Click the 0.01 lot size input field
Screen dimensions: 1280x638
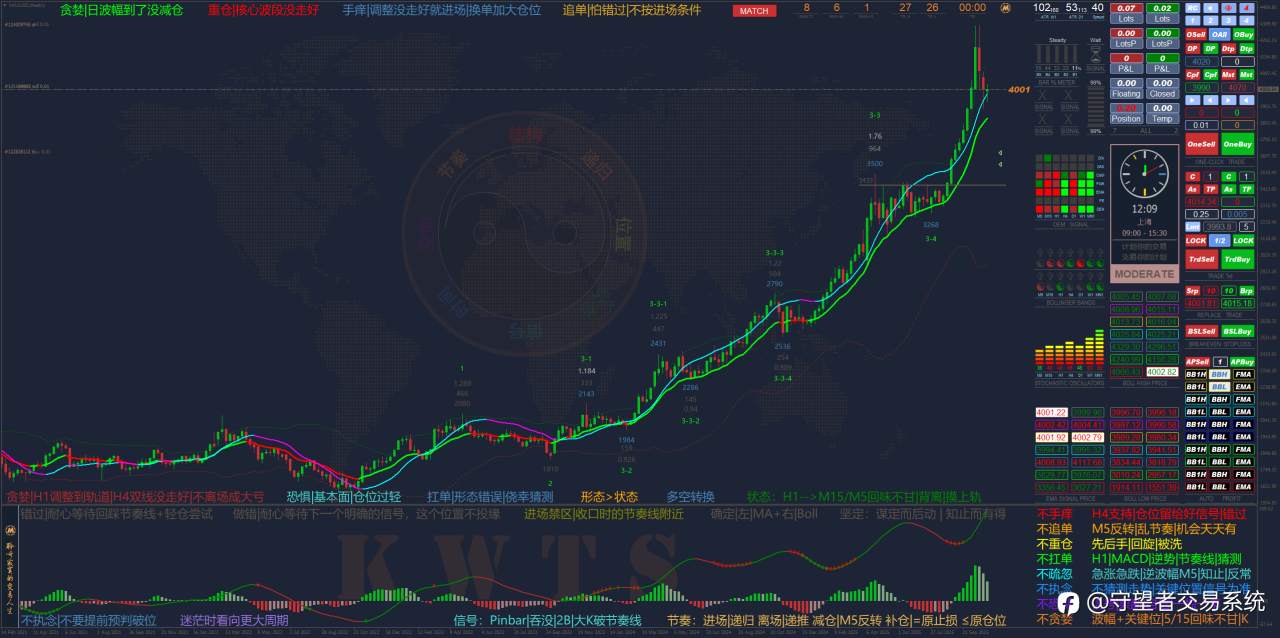pyautogui.click(x=1200, y=125)
